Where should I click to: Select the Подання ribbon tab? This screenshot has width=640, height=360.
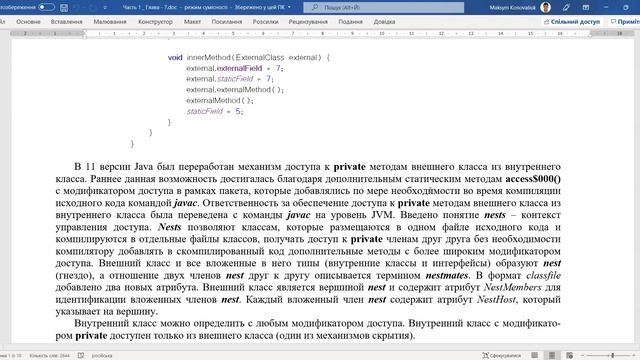tap(350, 22)
